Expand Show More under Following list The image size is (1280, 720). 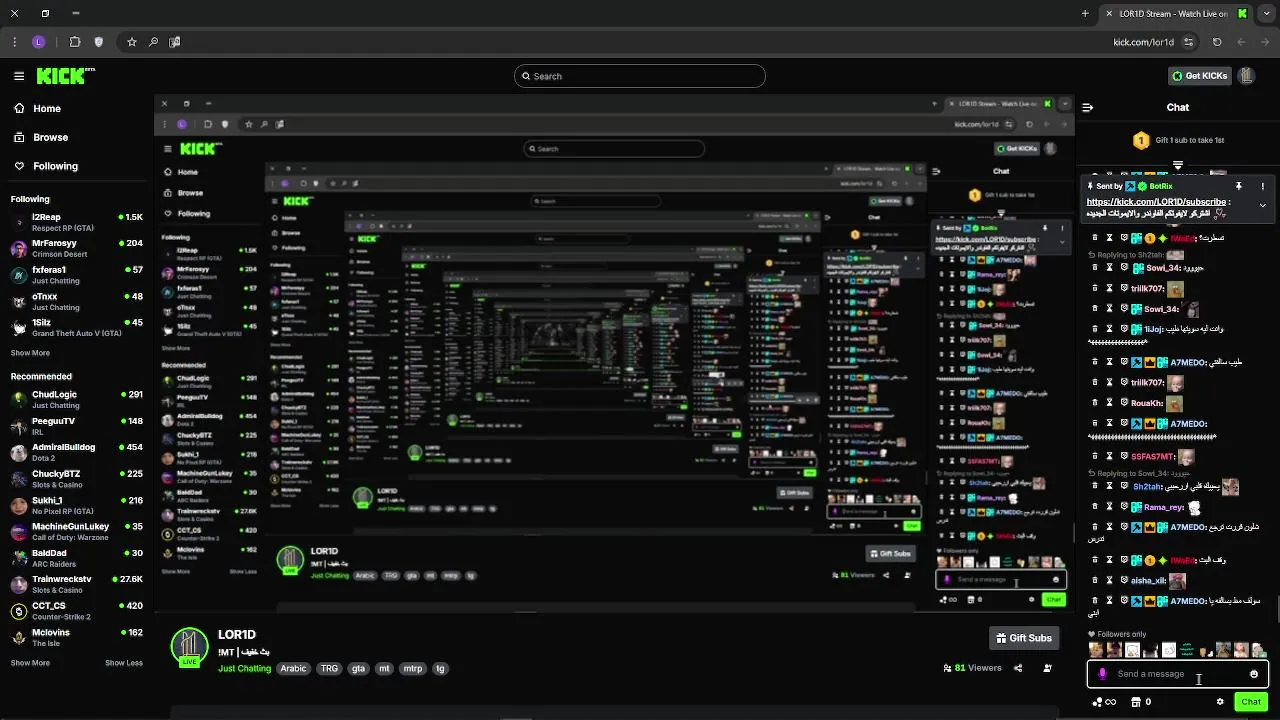pos(30,353)
